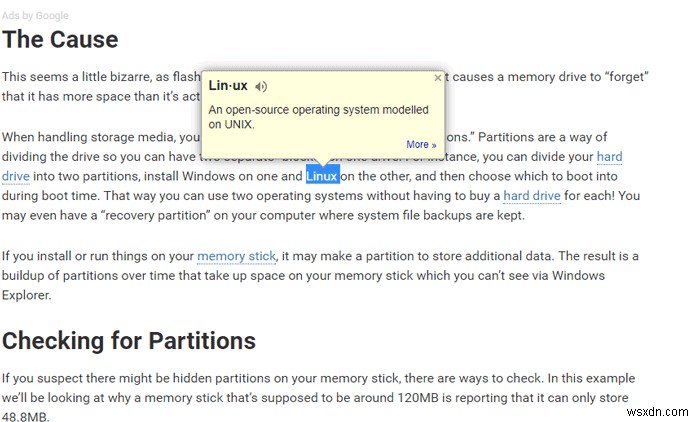Click the highlighted word "Linux" in the paragraph

point(322,176)
